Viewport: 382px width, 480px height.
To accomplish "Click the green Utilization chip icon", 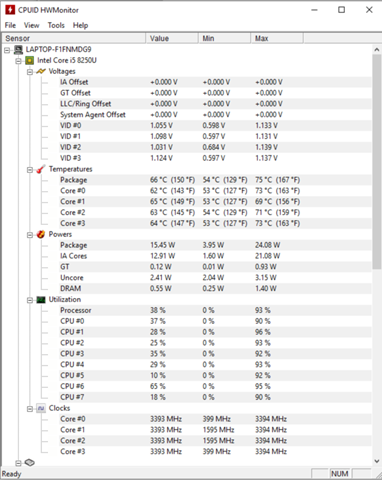I will pos(41,300).
